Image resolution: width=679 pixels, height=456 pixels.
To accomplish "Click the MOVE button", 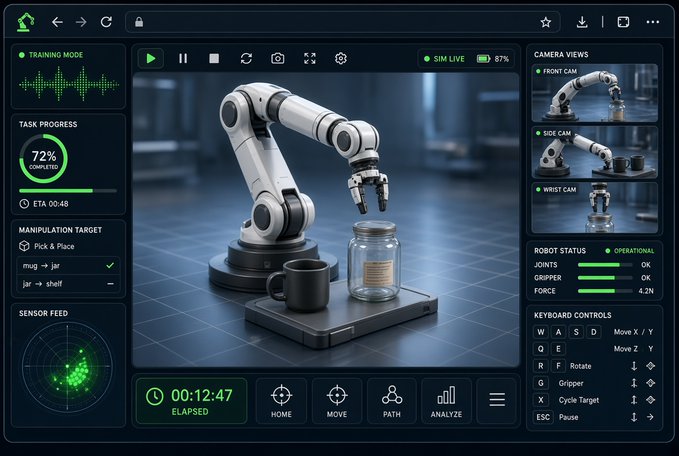I will pos(337,401).
